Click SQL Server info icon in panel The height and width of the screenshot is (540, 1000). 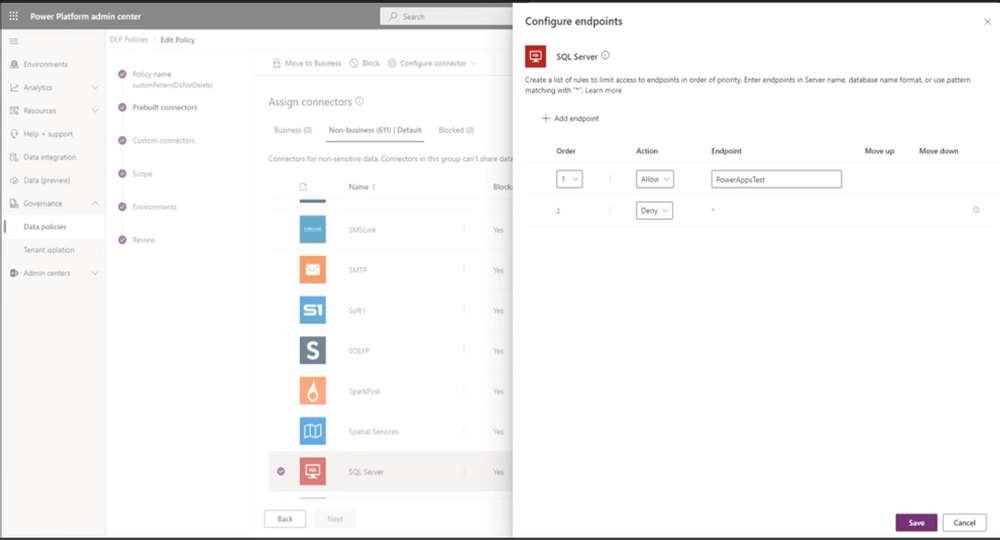click(605, 55)
